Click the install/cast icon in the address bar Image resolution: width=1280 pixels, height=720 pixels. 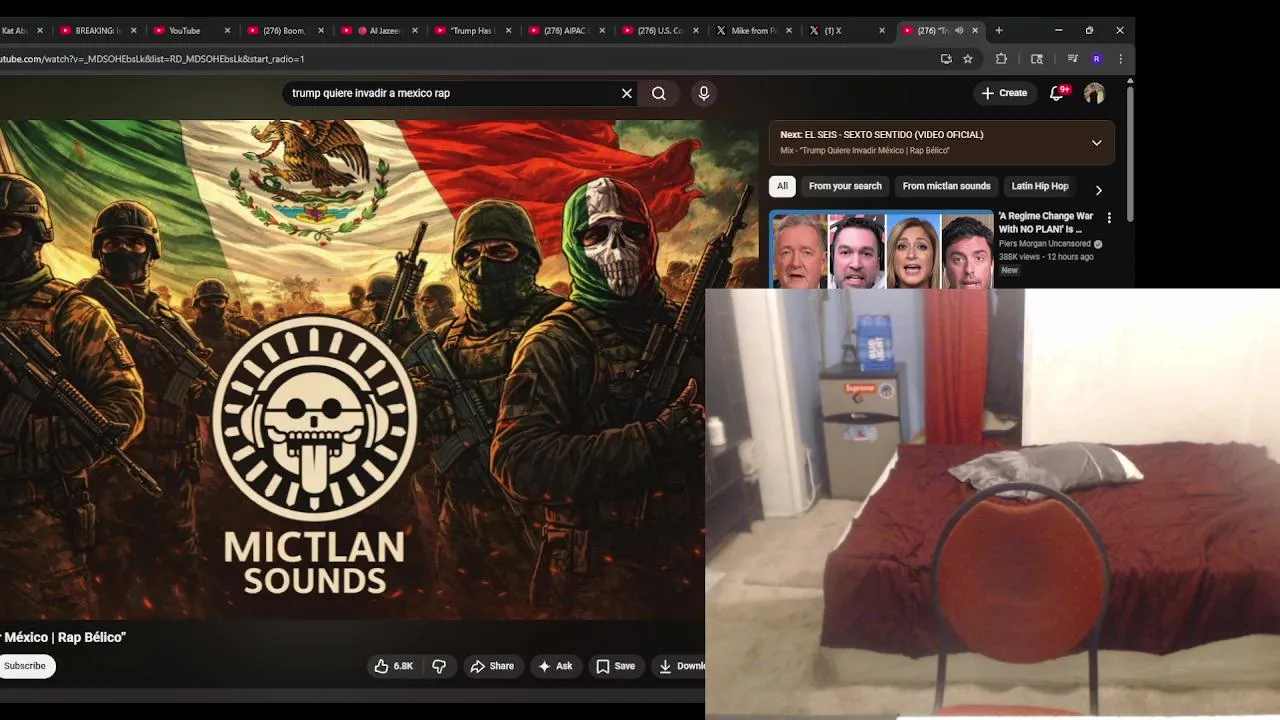click(946, 59)
